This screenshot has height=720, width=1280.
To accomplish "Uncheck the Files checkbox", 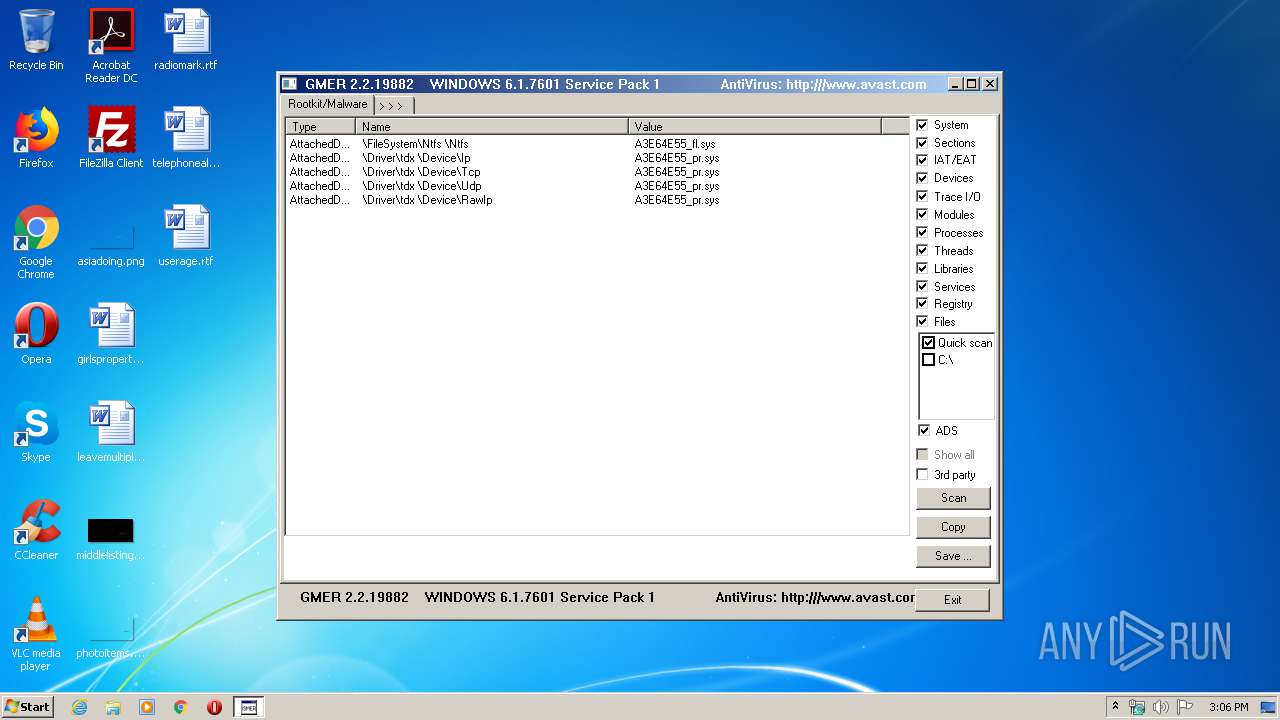I will click(922, 322).
